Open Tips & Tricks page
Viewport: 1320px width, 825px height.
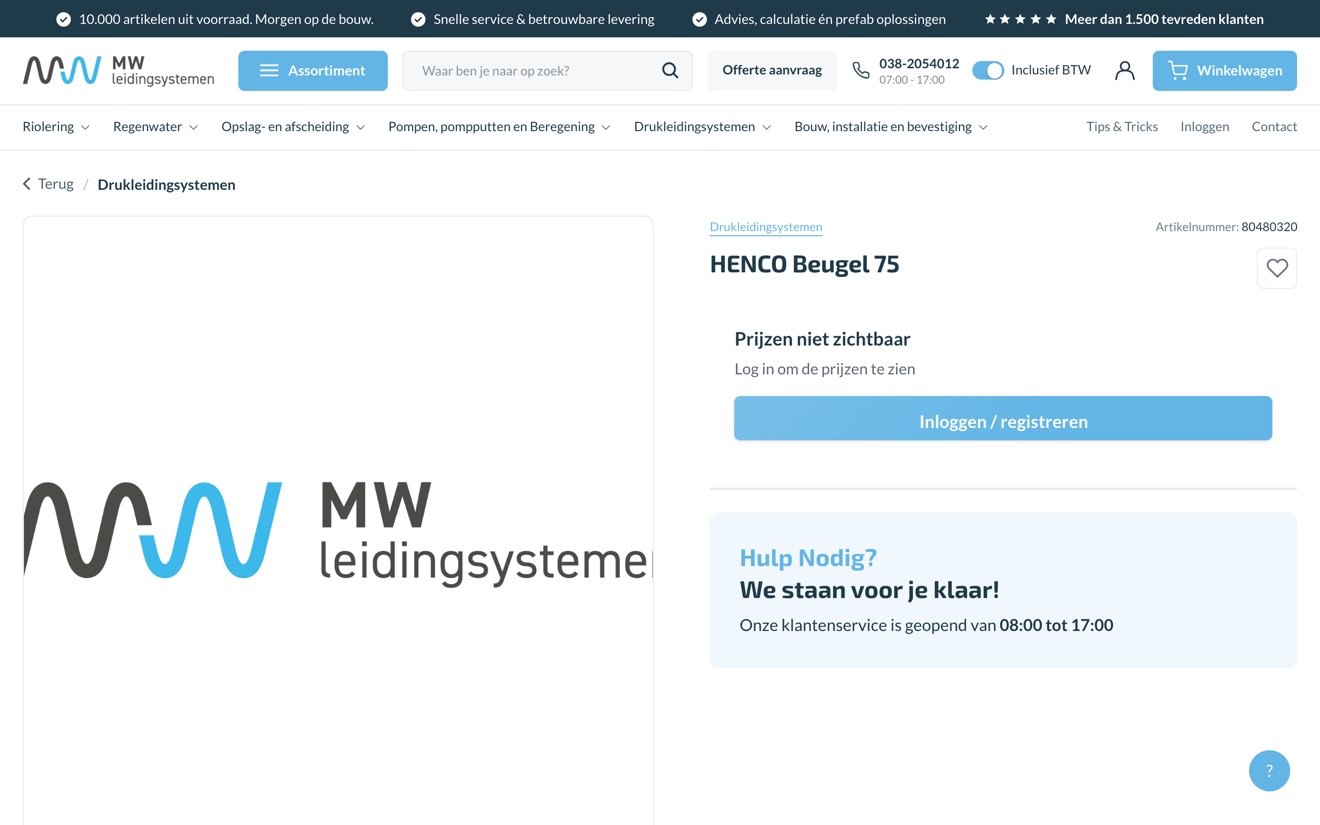pyautogui.click(x=1122, y=127)
